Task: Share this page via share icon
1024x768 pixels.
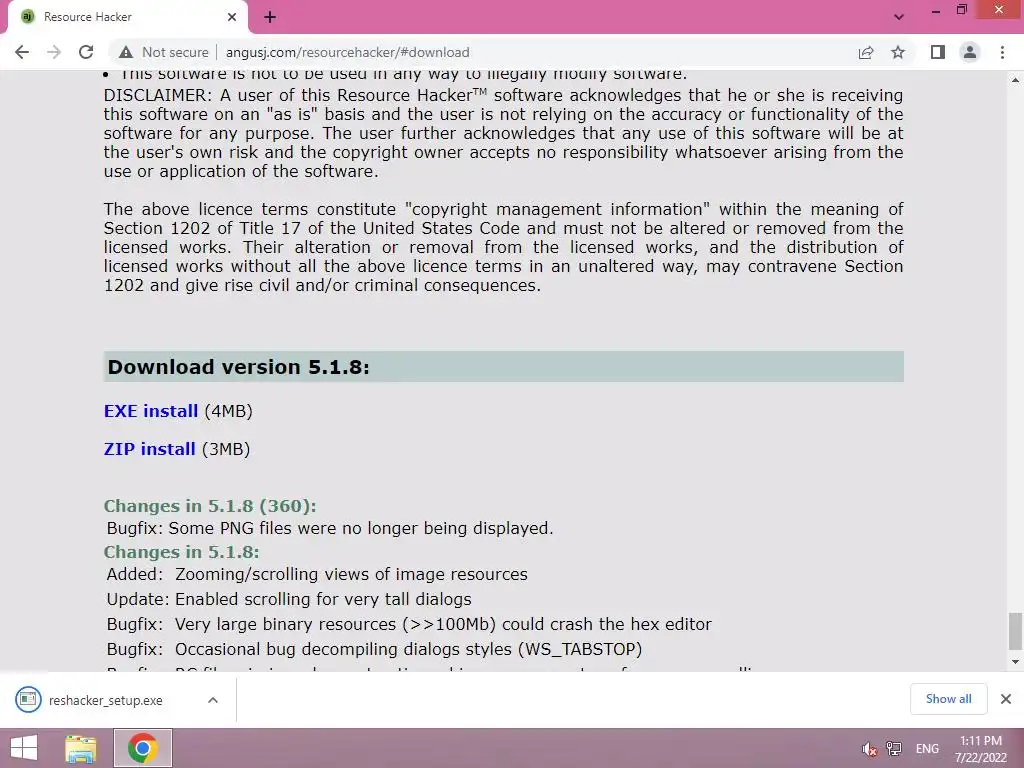Action: [866, 52]
